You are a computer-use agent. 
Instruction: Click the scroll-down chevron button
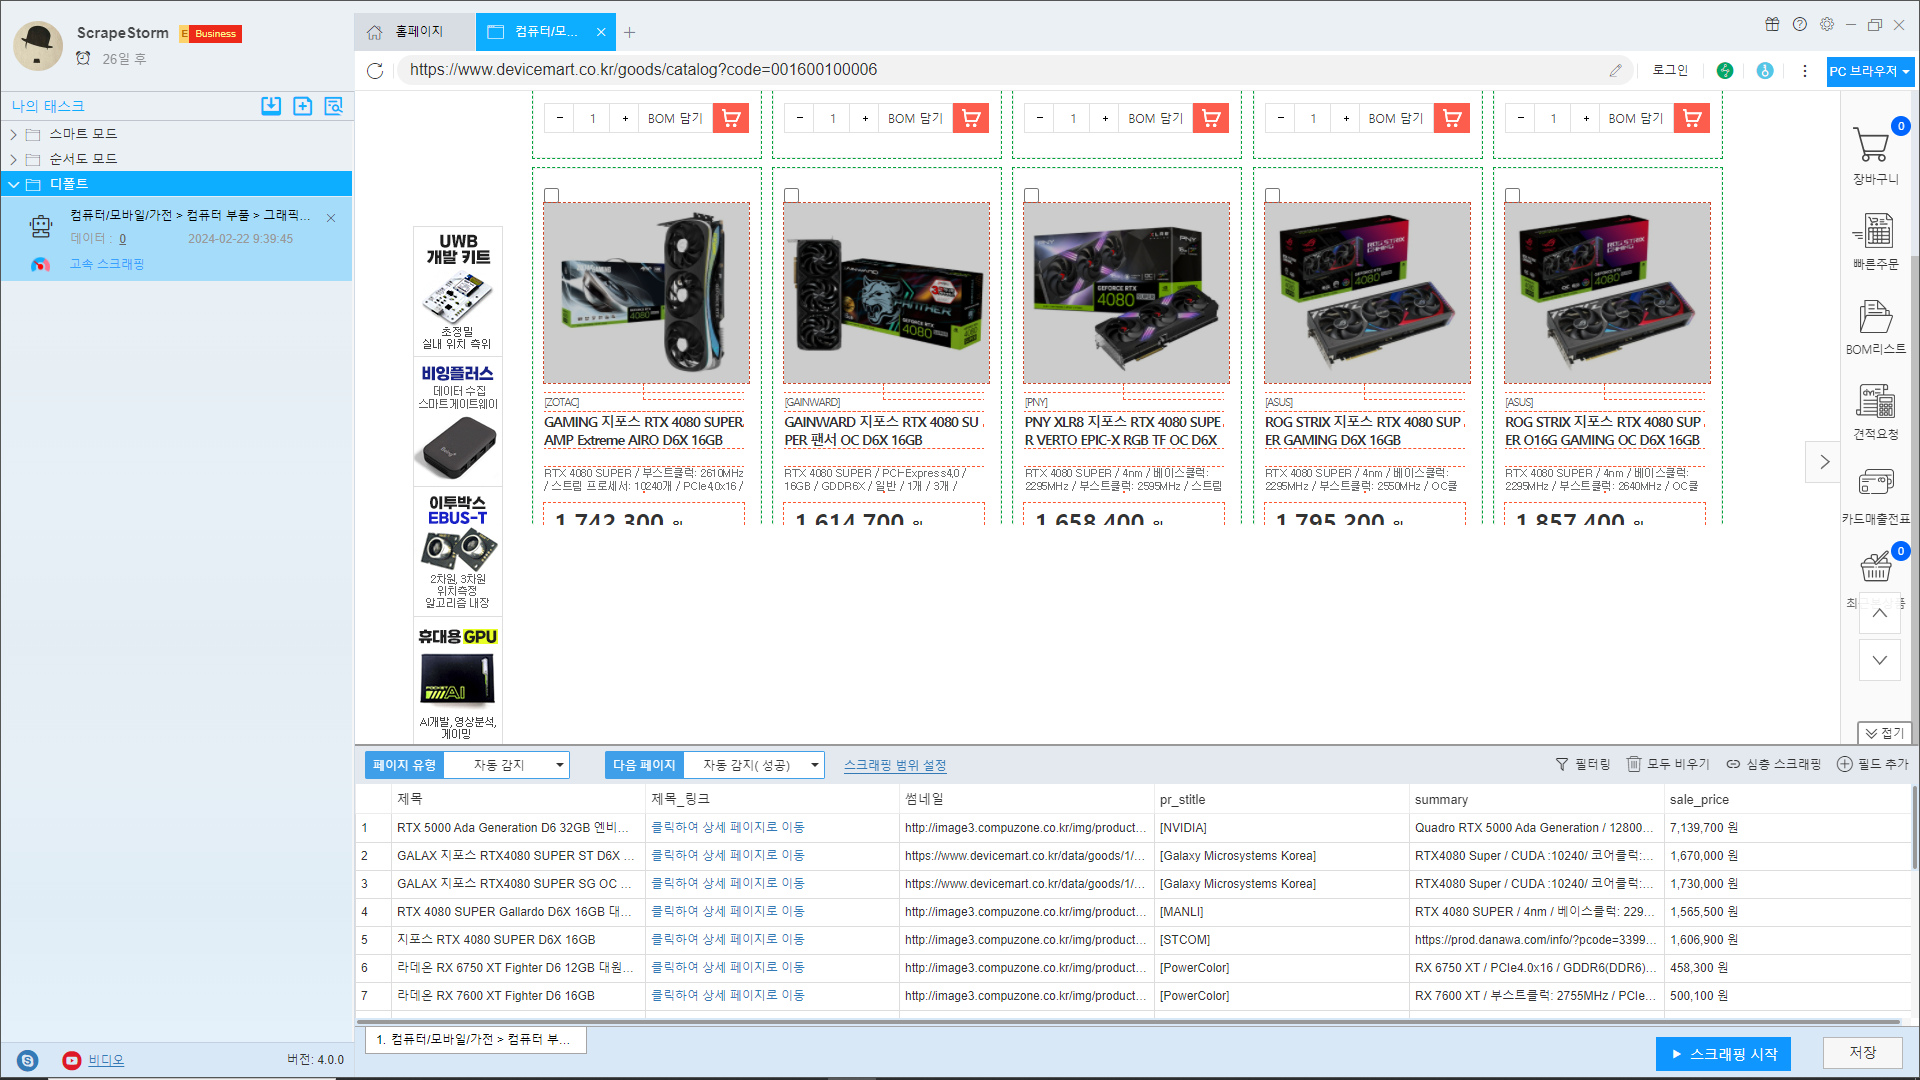click(1880, 660)
